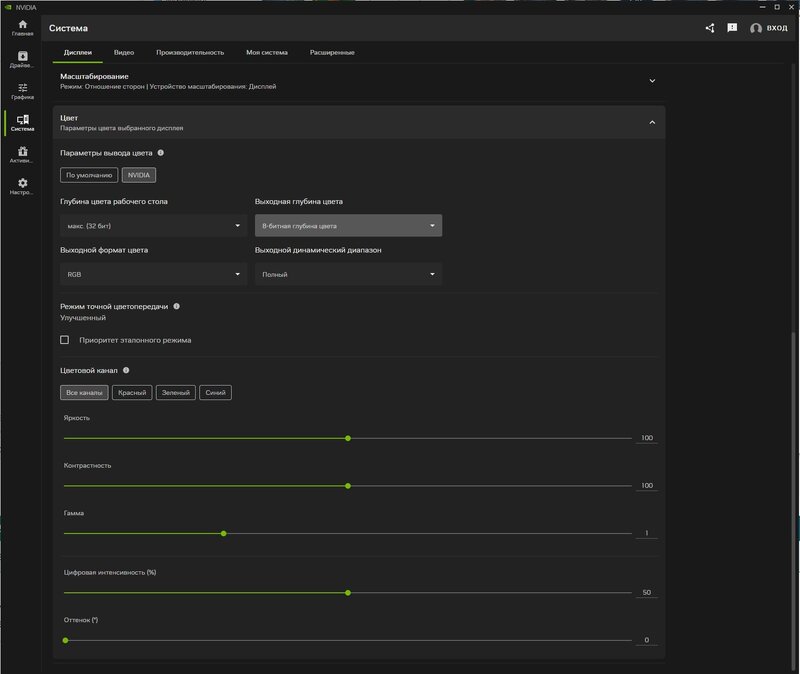Click the Контрастность value field 100
800x674 pixels.
click(646, 485)
